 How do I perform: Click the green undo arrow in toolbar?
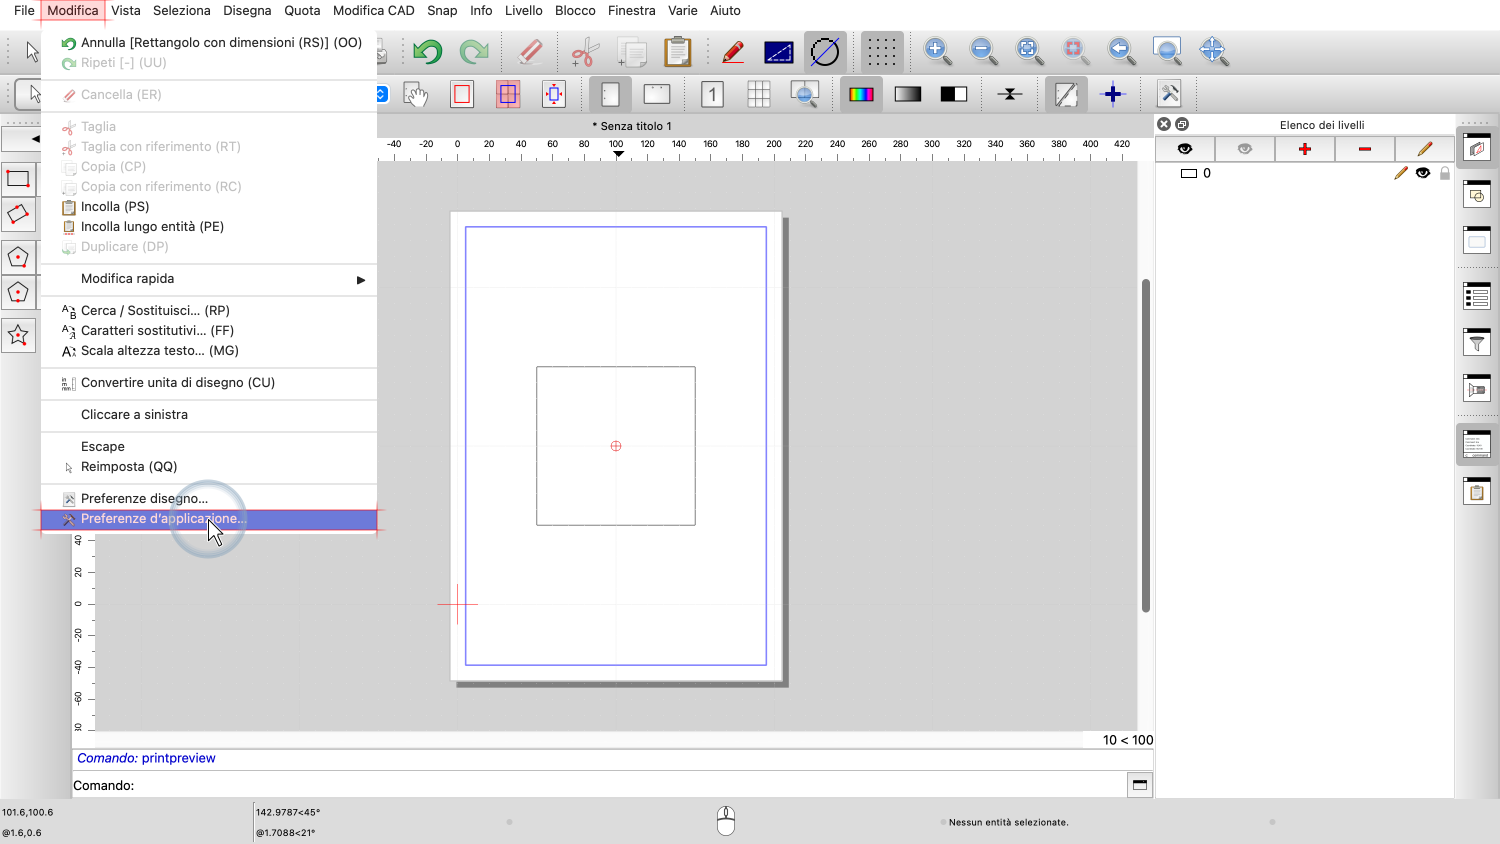tap(428, 51)
